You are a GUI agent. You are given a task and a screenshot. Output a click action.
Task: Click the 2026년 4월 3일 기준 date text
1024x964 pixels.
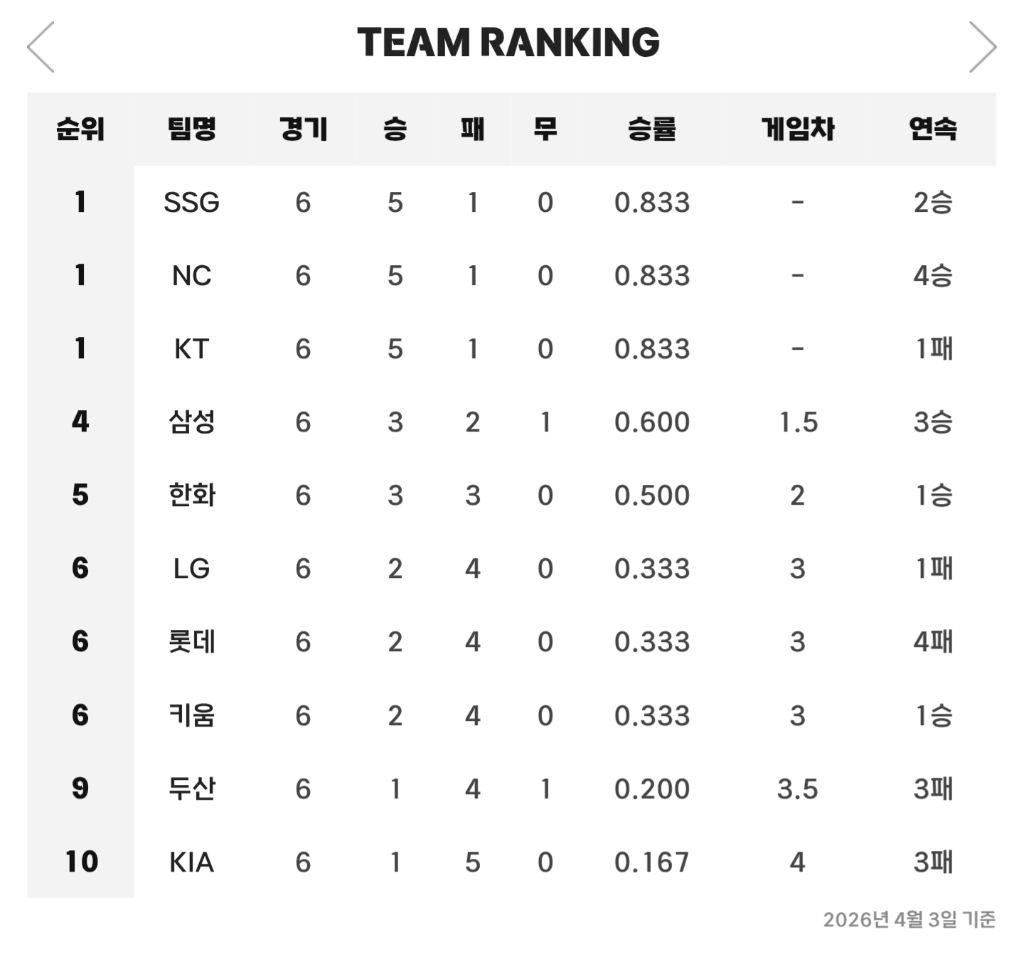point(908,920)
